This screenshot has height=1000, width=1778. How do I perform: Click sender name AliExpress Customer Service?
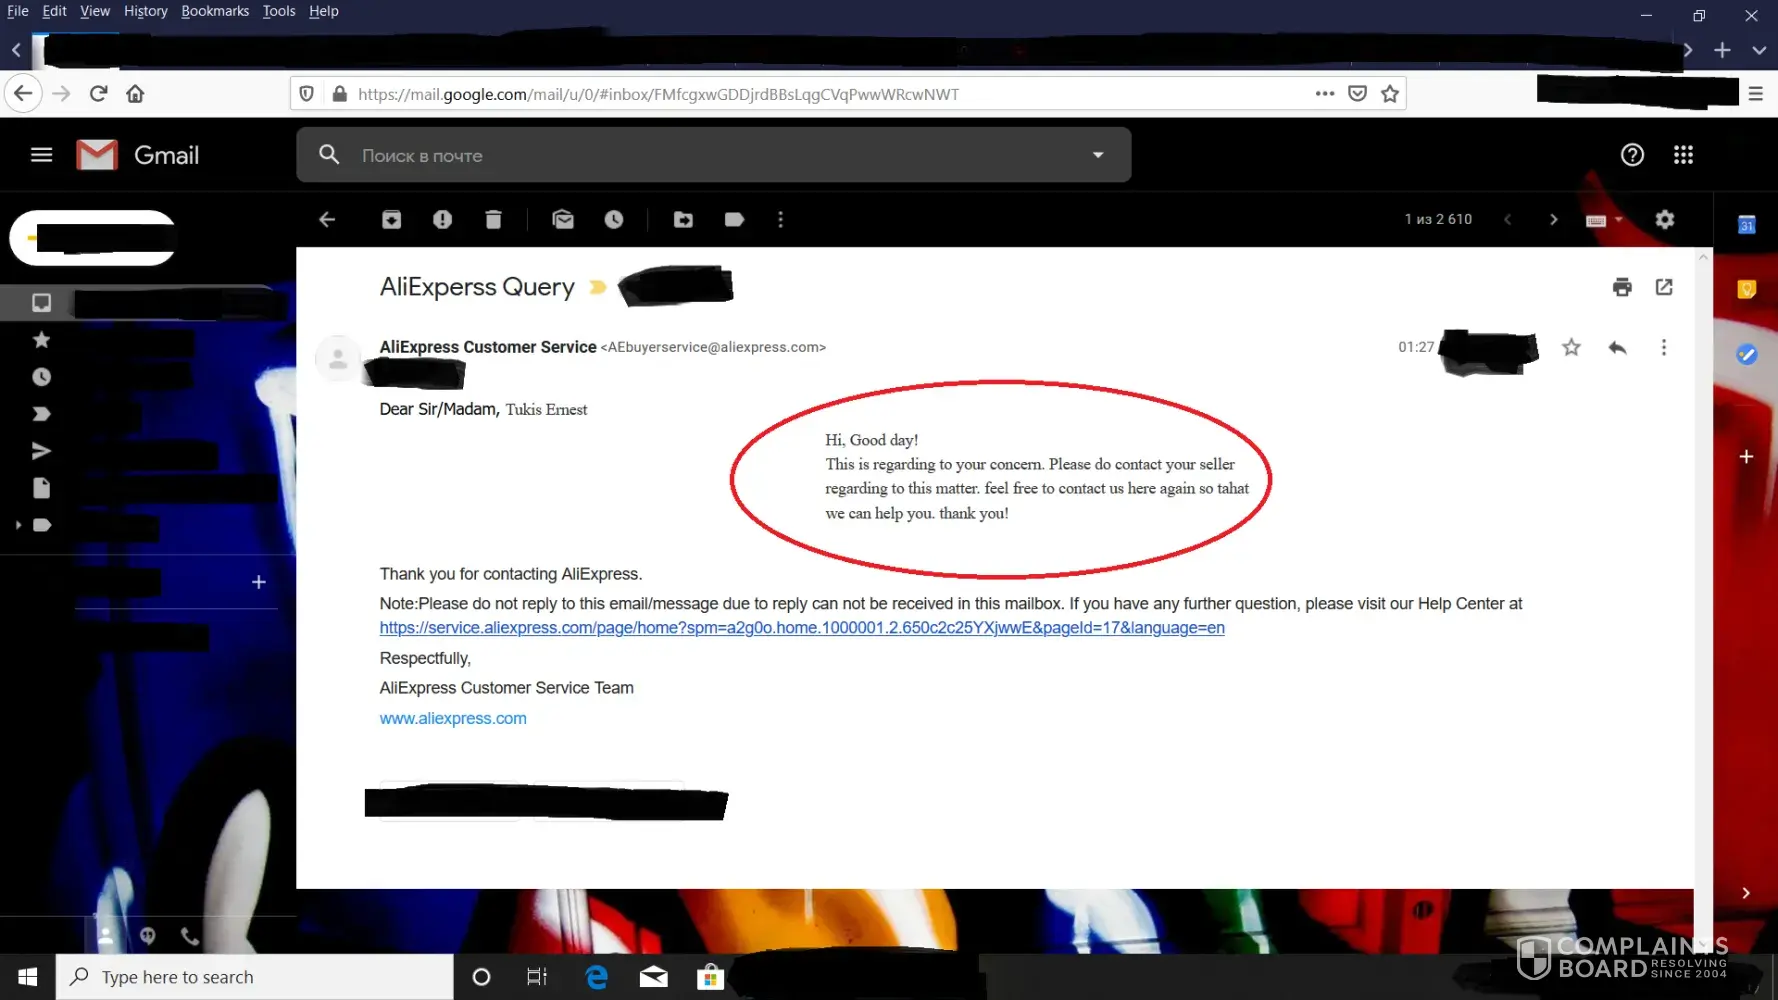pos(488,347)
